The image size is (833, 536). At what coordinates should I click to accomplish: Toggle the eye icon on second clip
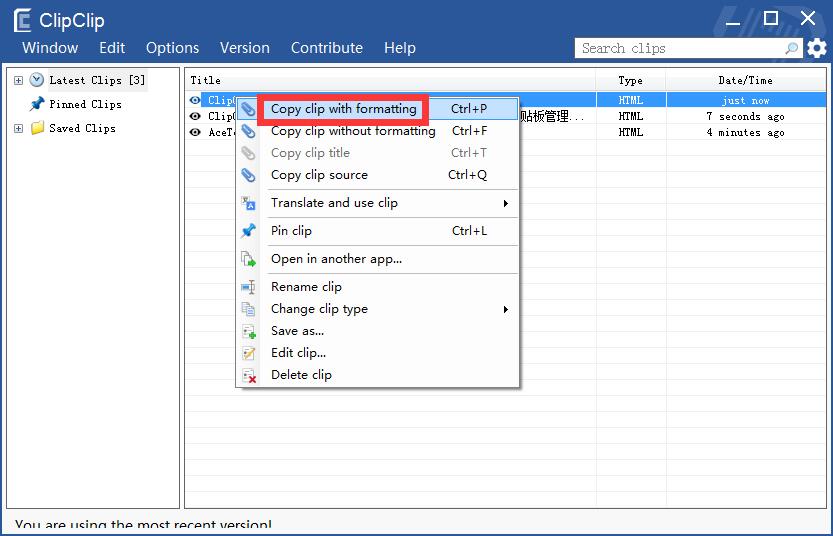(x=195, y=116)
